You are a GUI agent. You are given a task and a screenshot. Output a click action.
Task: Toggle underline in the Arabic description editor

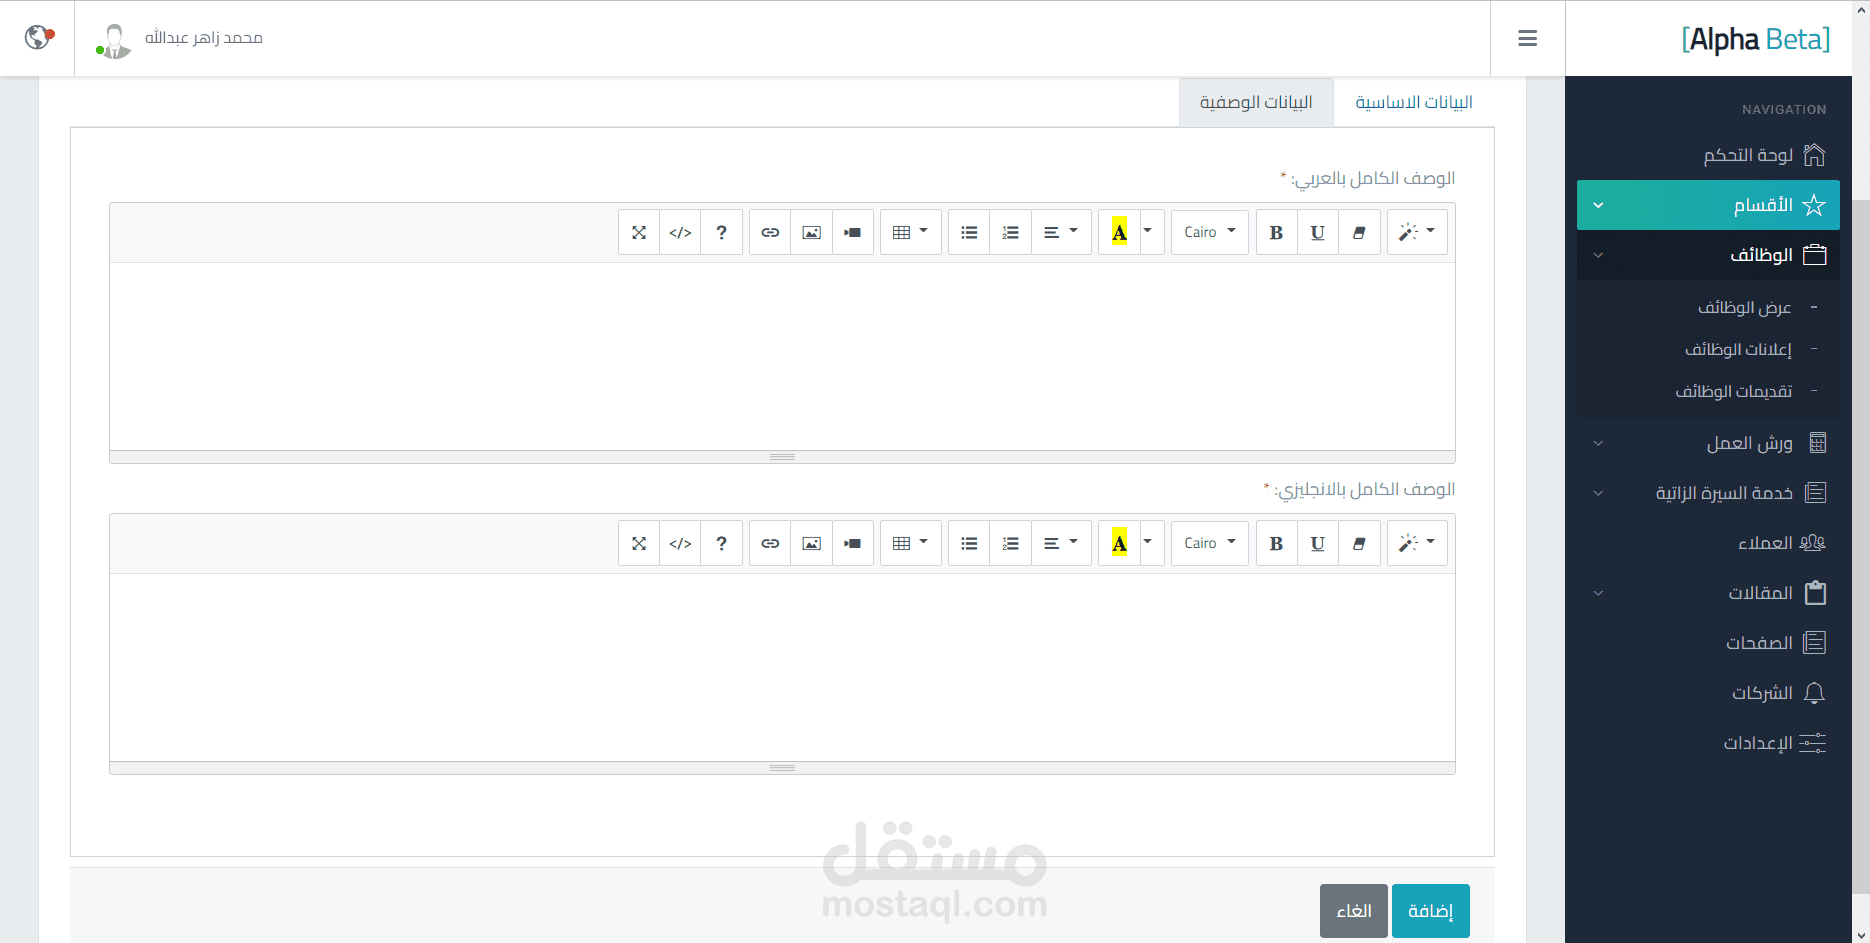1318,232
